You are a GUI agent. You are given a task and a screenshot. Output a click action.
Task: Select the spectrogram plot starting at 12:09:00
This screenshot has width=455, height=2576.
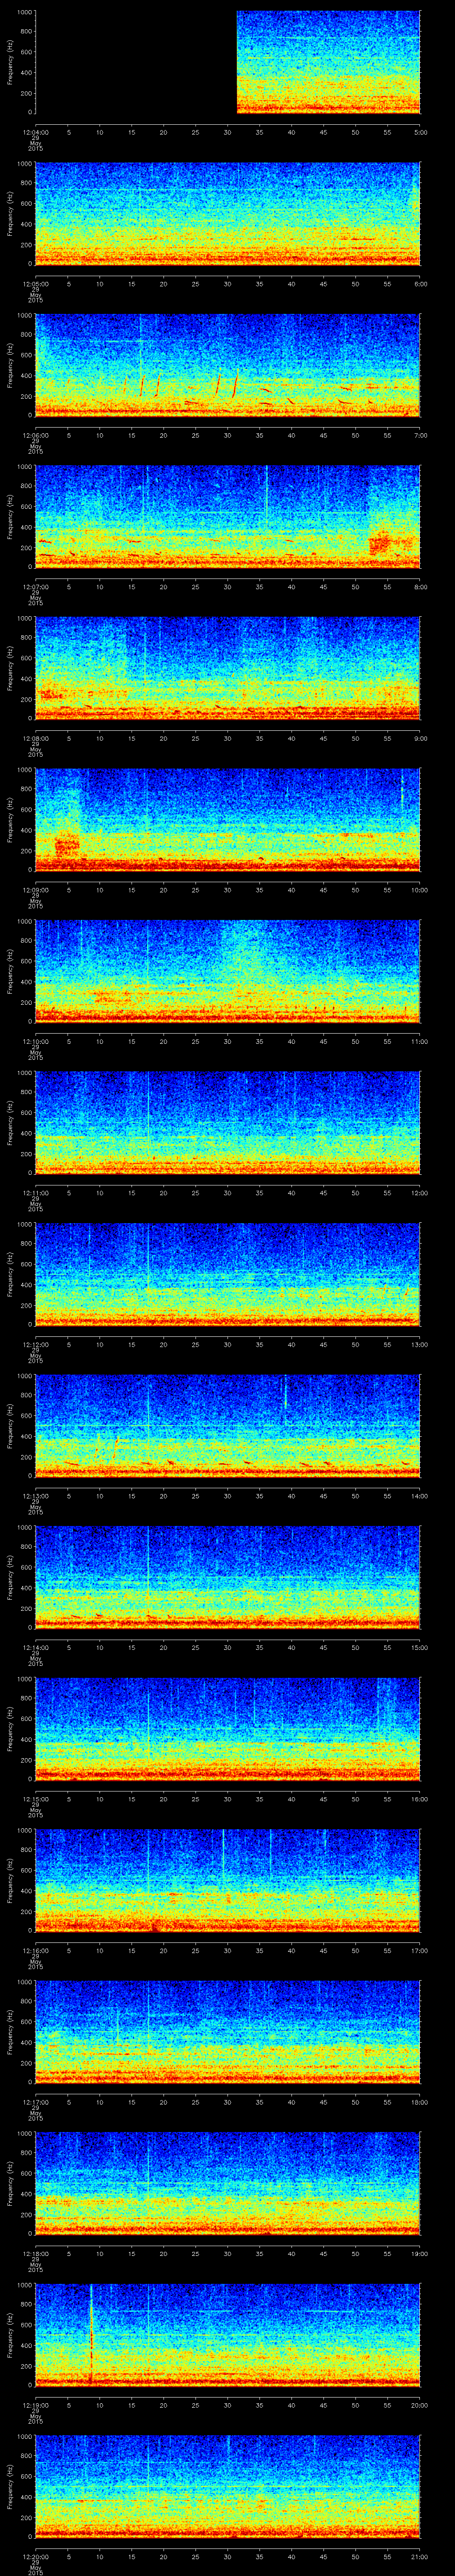pyautogui.click(x=228, y=820)
